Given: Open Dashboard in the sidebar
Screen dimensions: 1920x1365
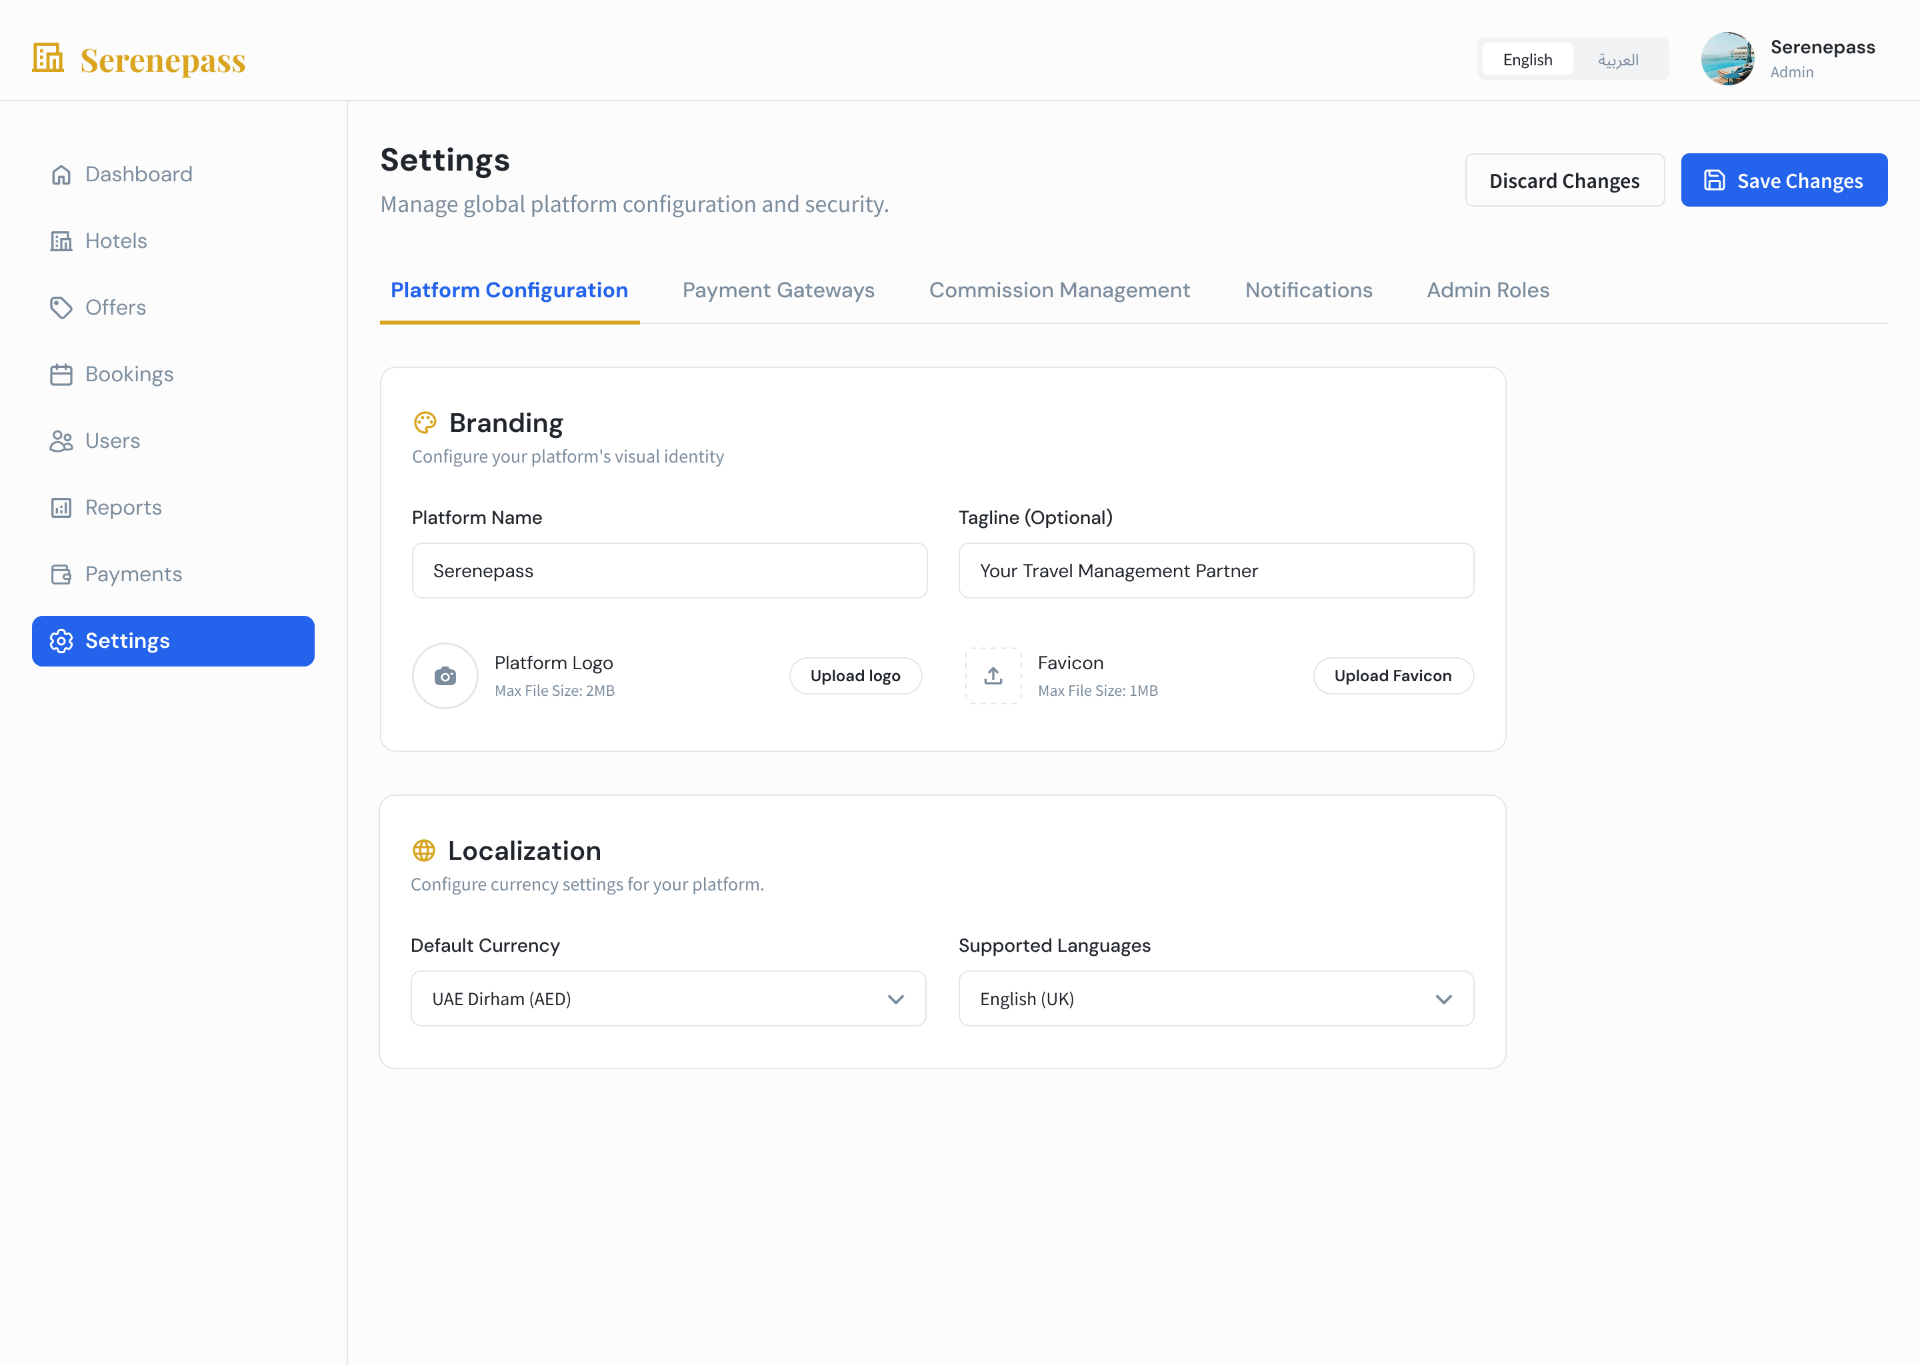Looking at the screenshot, I should click(x=173, y=175).
